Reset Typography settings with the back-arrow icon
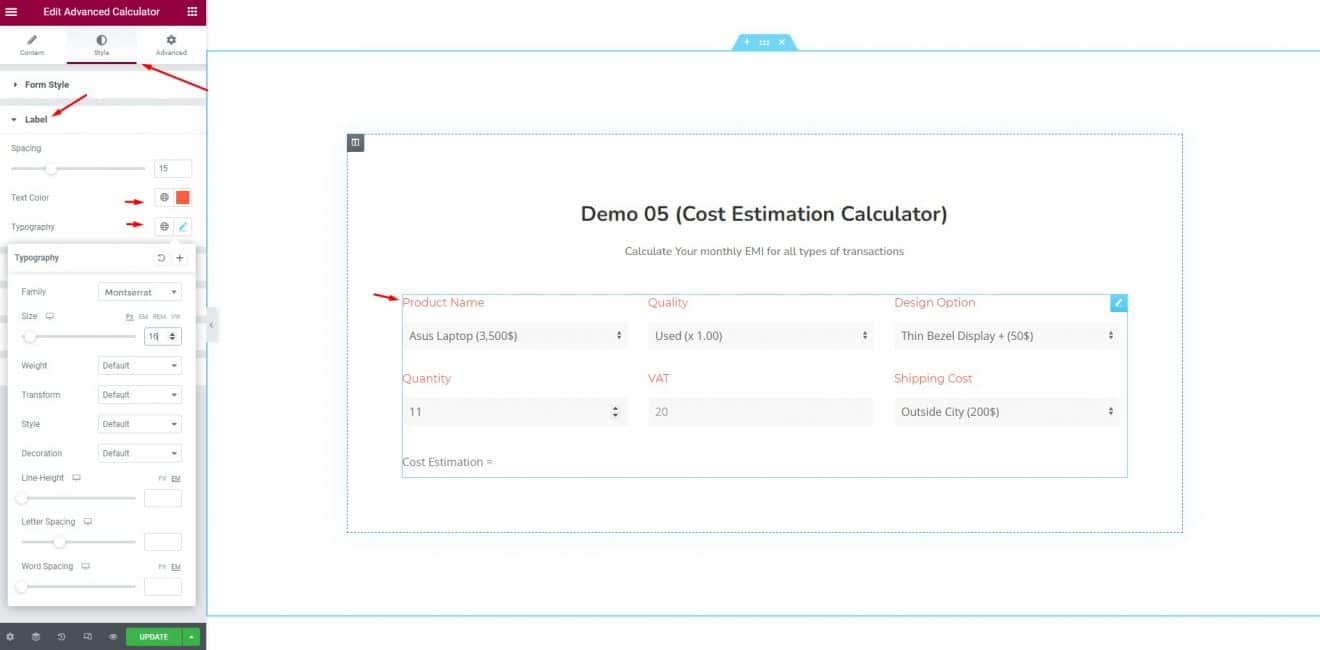The height and width of the screenshot is (650, 1320). [x=160, y=257]
